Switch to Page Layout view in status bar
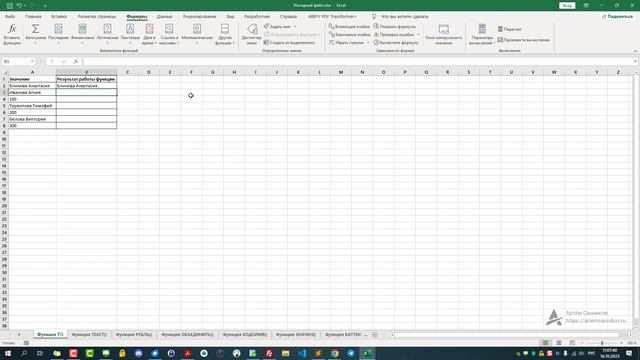The image size is (640, 360). click(x=559, y=343)
